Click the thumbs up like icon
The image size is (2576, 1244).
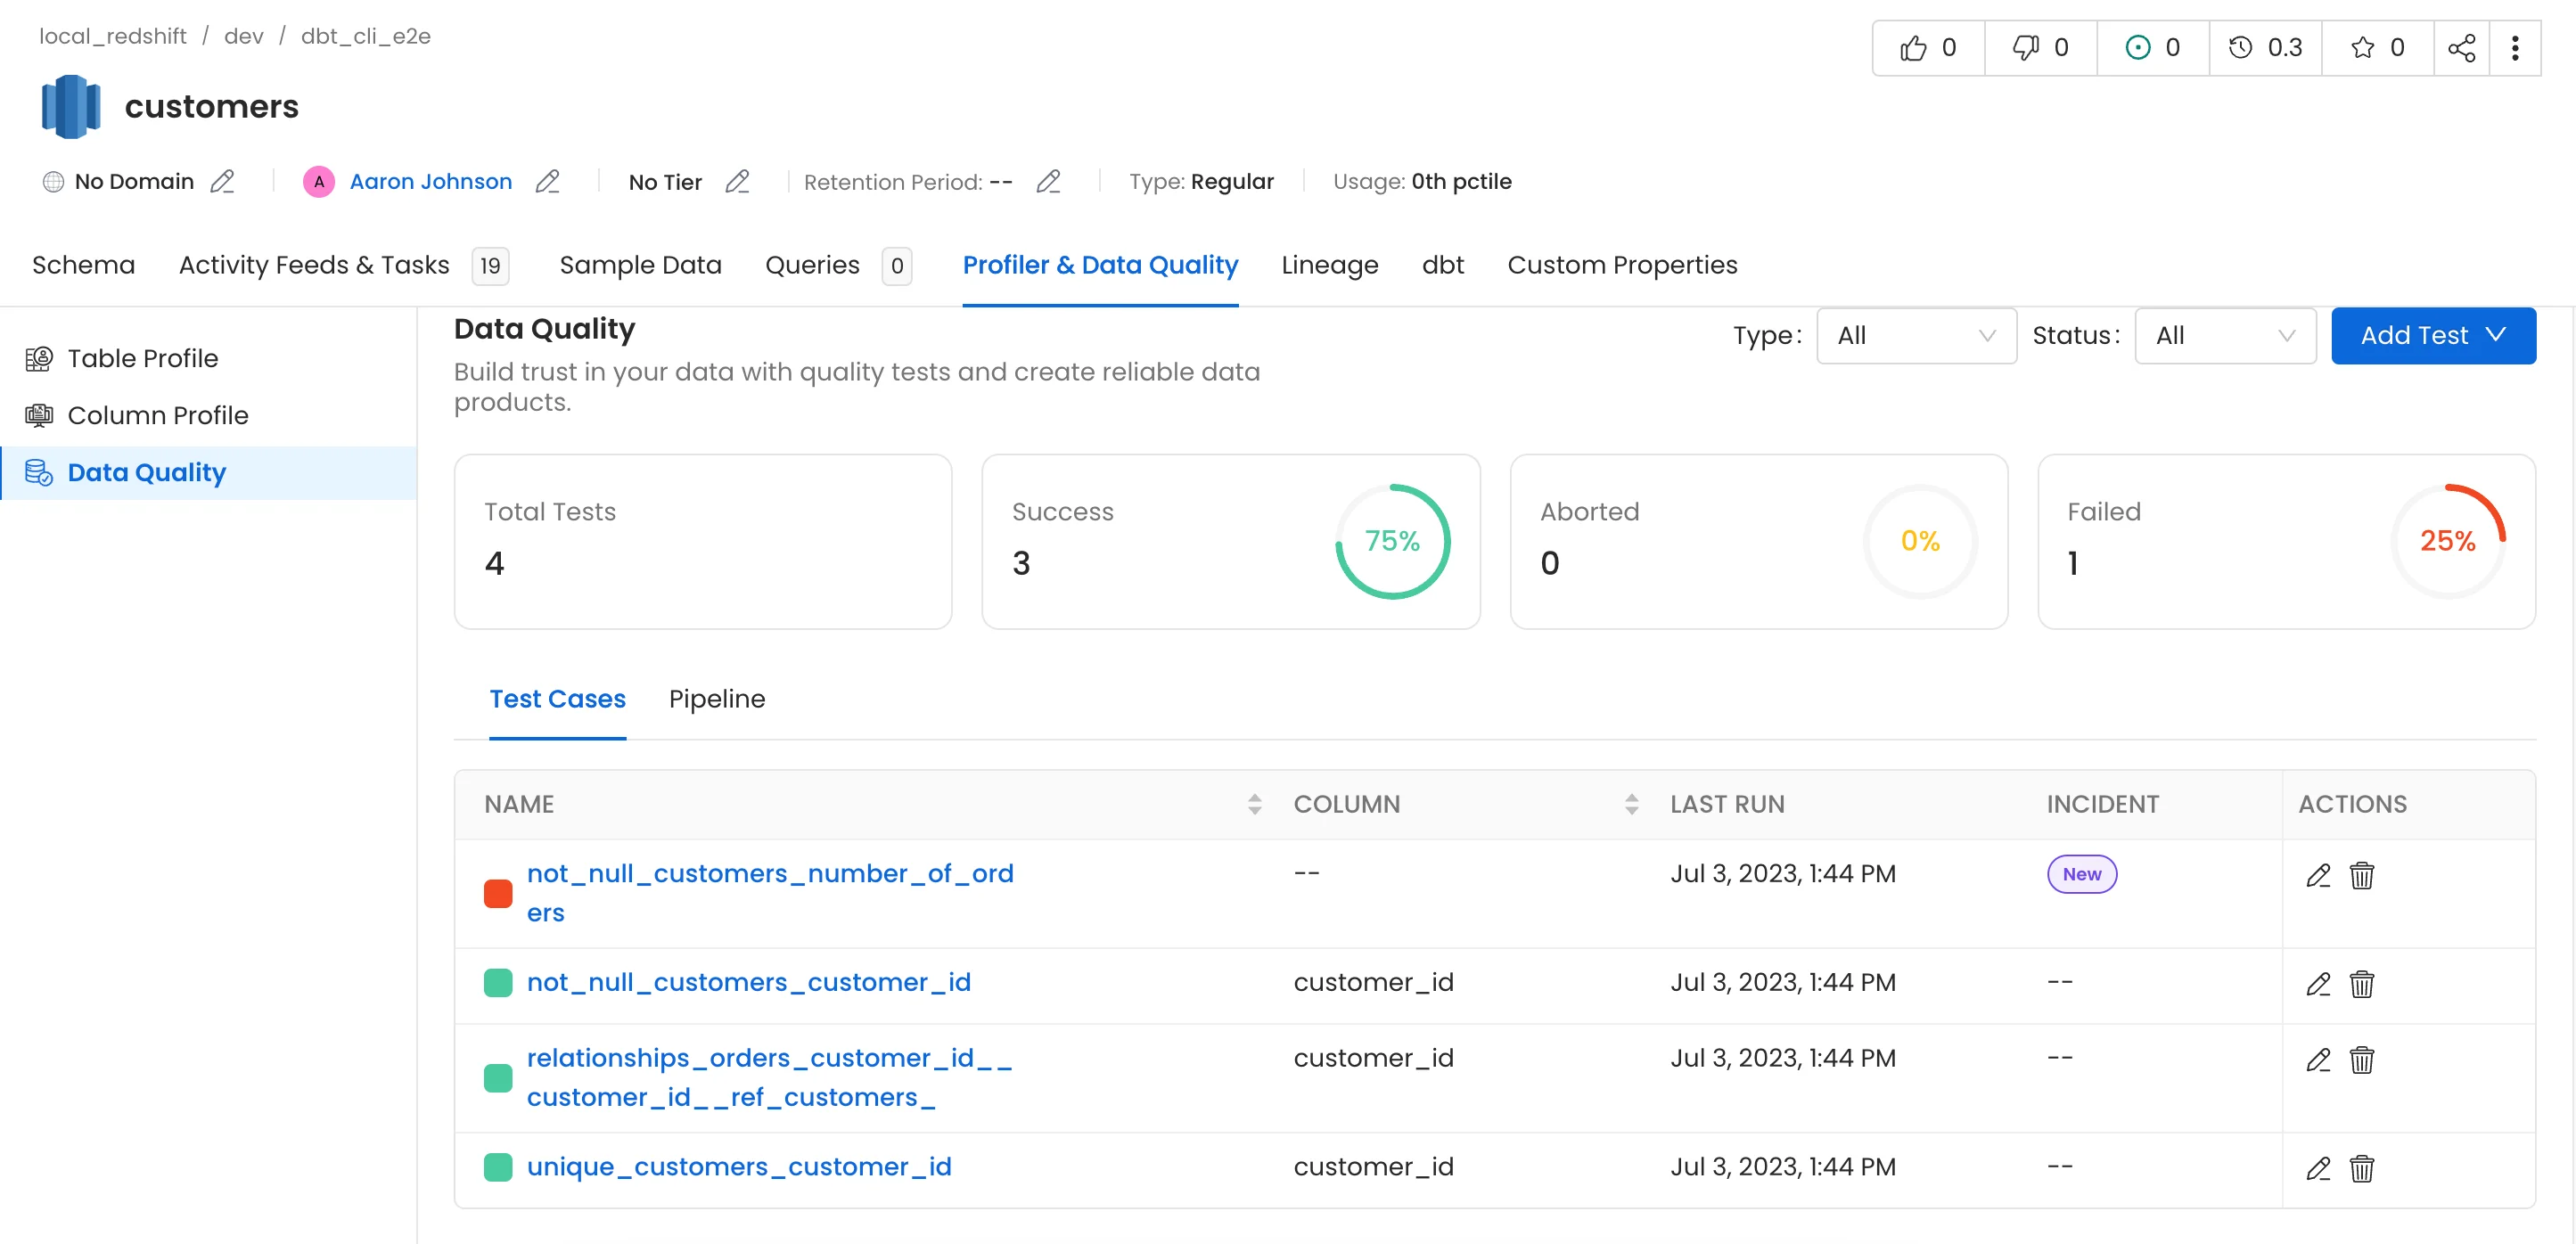click(1912, 47)
